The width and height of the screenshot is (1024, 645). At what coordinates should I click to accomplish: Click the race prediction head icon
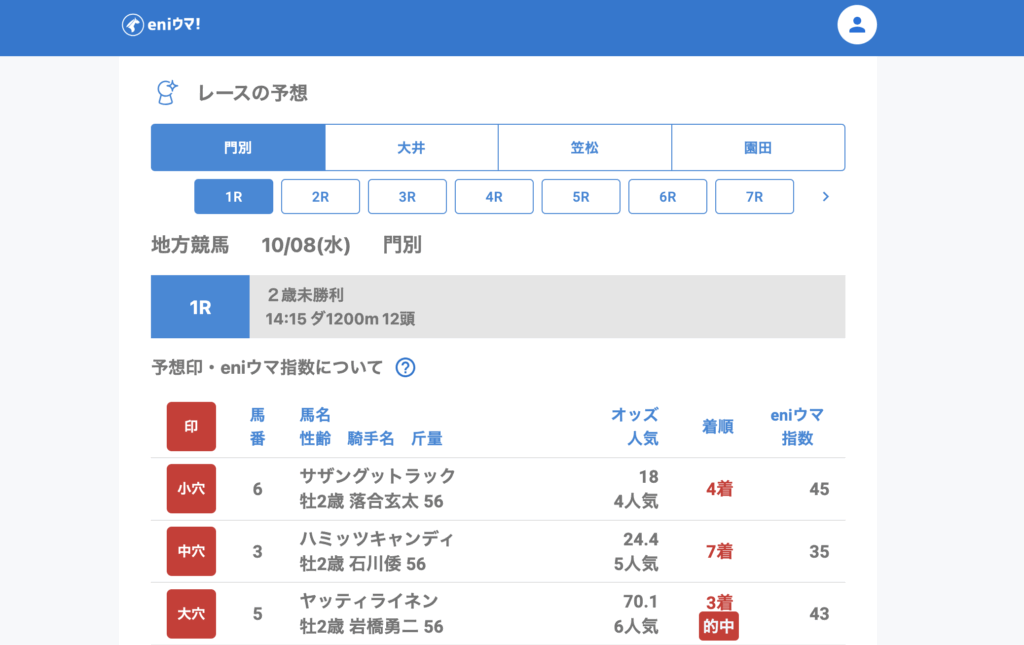point(166,93)
